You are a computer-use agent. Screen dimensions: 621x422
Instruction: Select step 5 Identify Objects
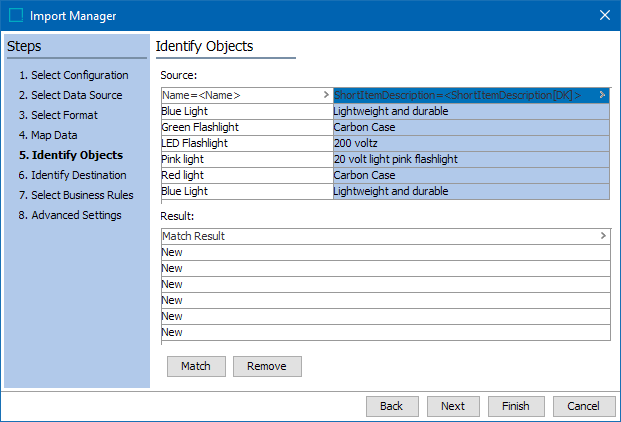(71, 155)
